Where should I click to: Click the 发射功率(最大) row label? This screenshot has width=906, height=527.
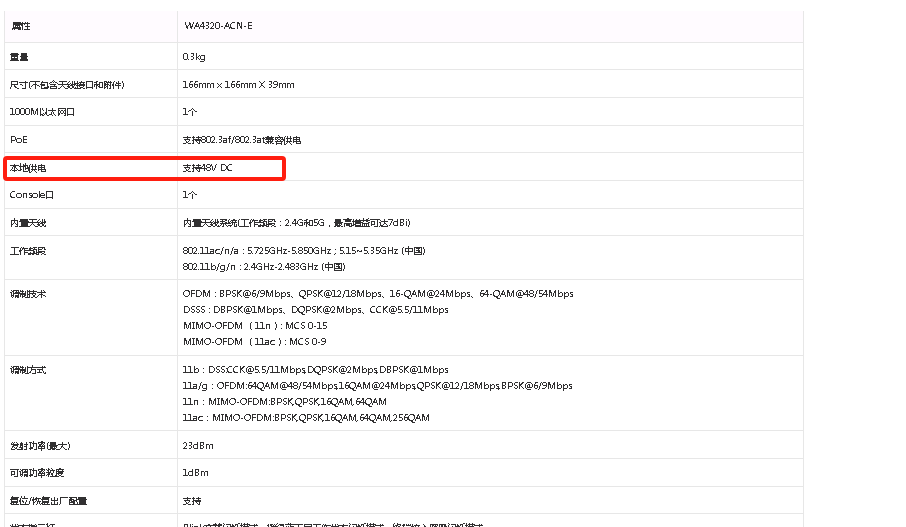point(40,446)
